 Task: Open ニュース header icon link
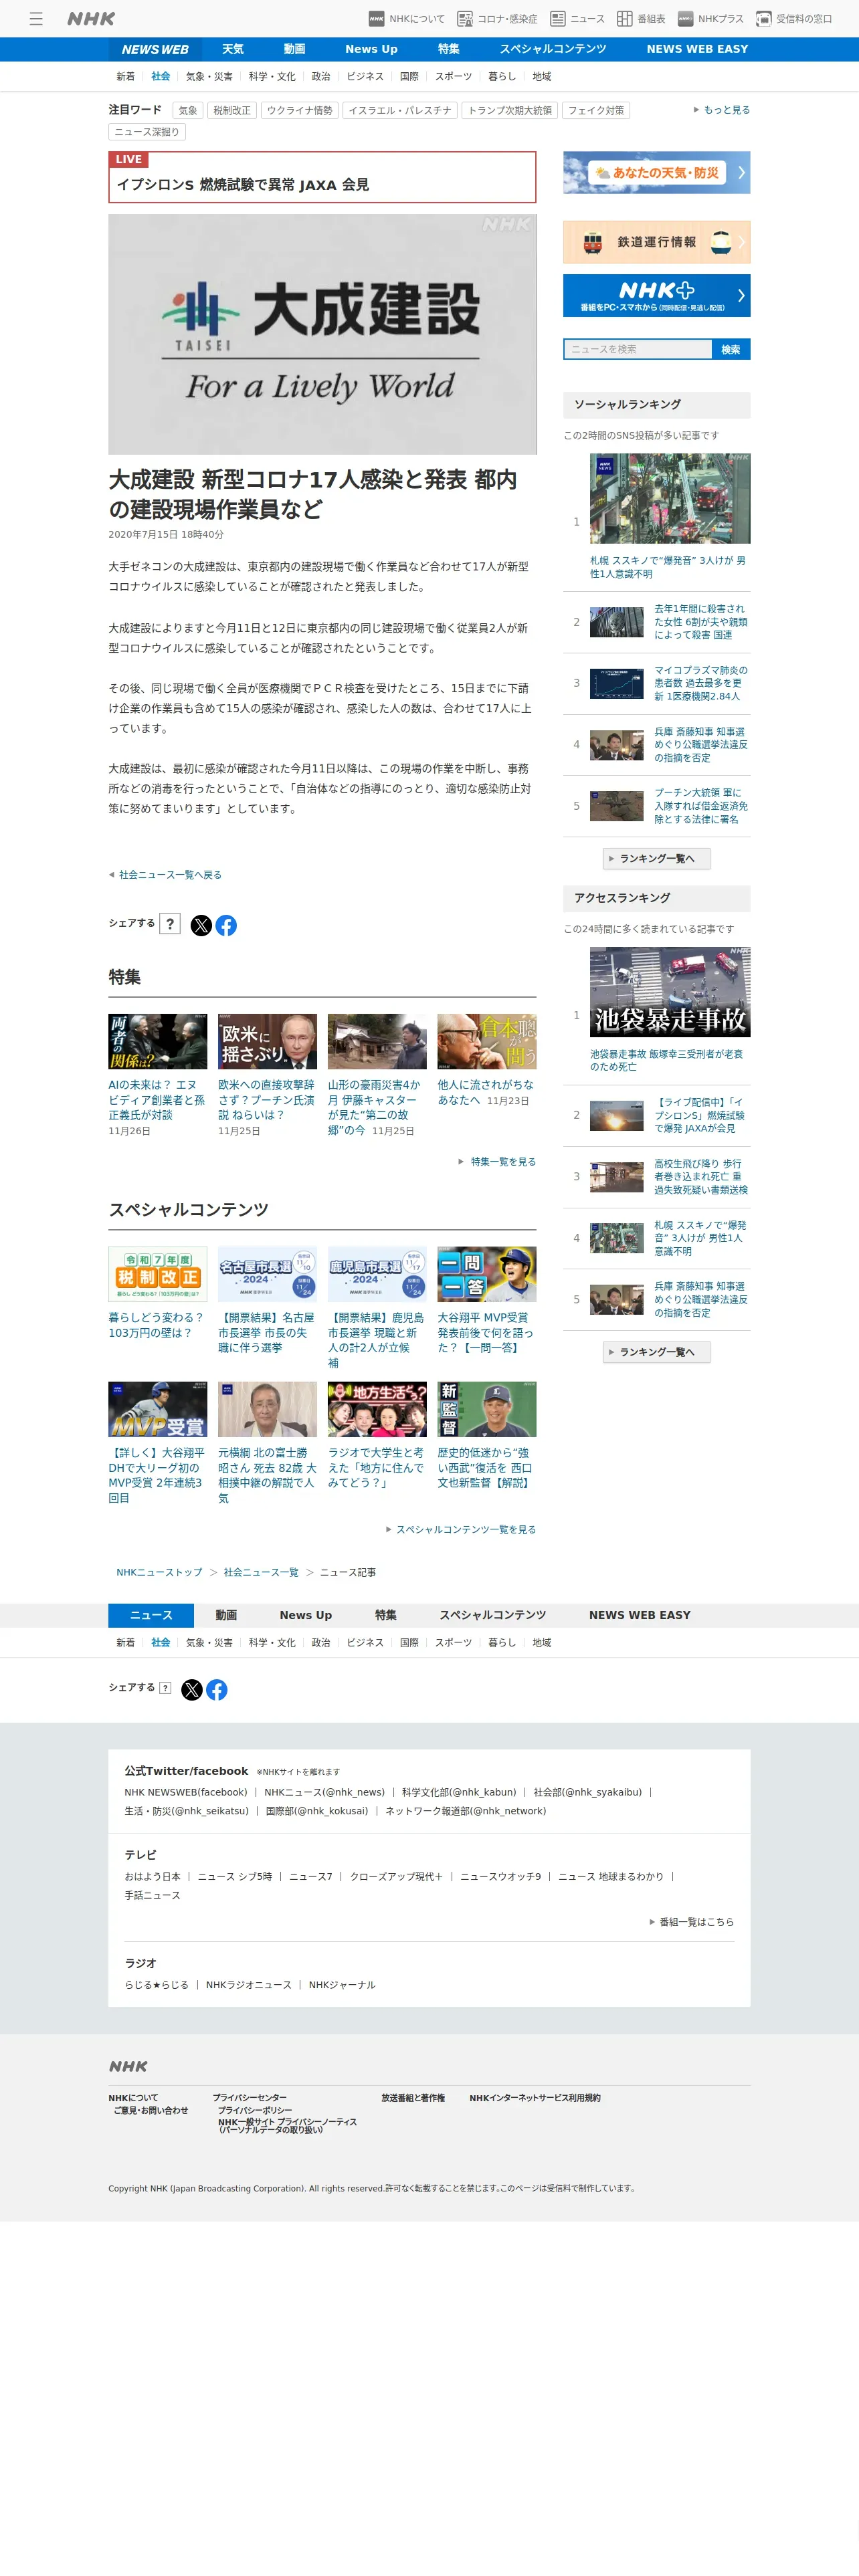pos(577,18)
